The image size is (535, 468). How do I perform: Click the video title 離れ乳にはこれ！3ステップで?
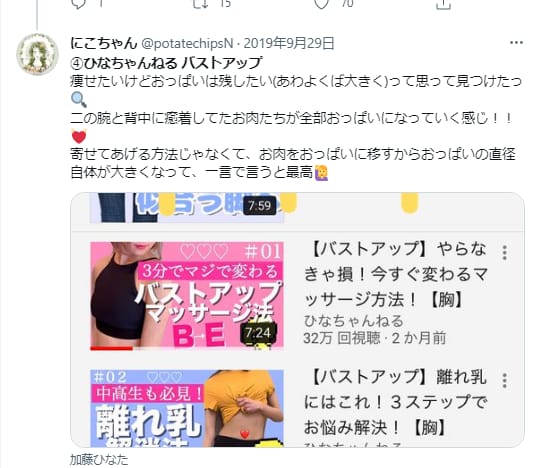[396, 402]
